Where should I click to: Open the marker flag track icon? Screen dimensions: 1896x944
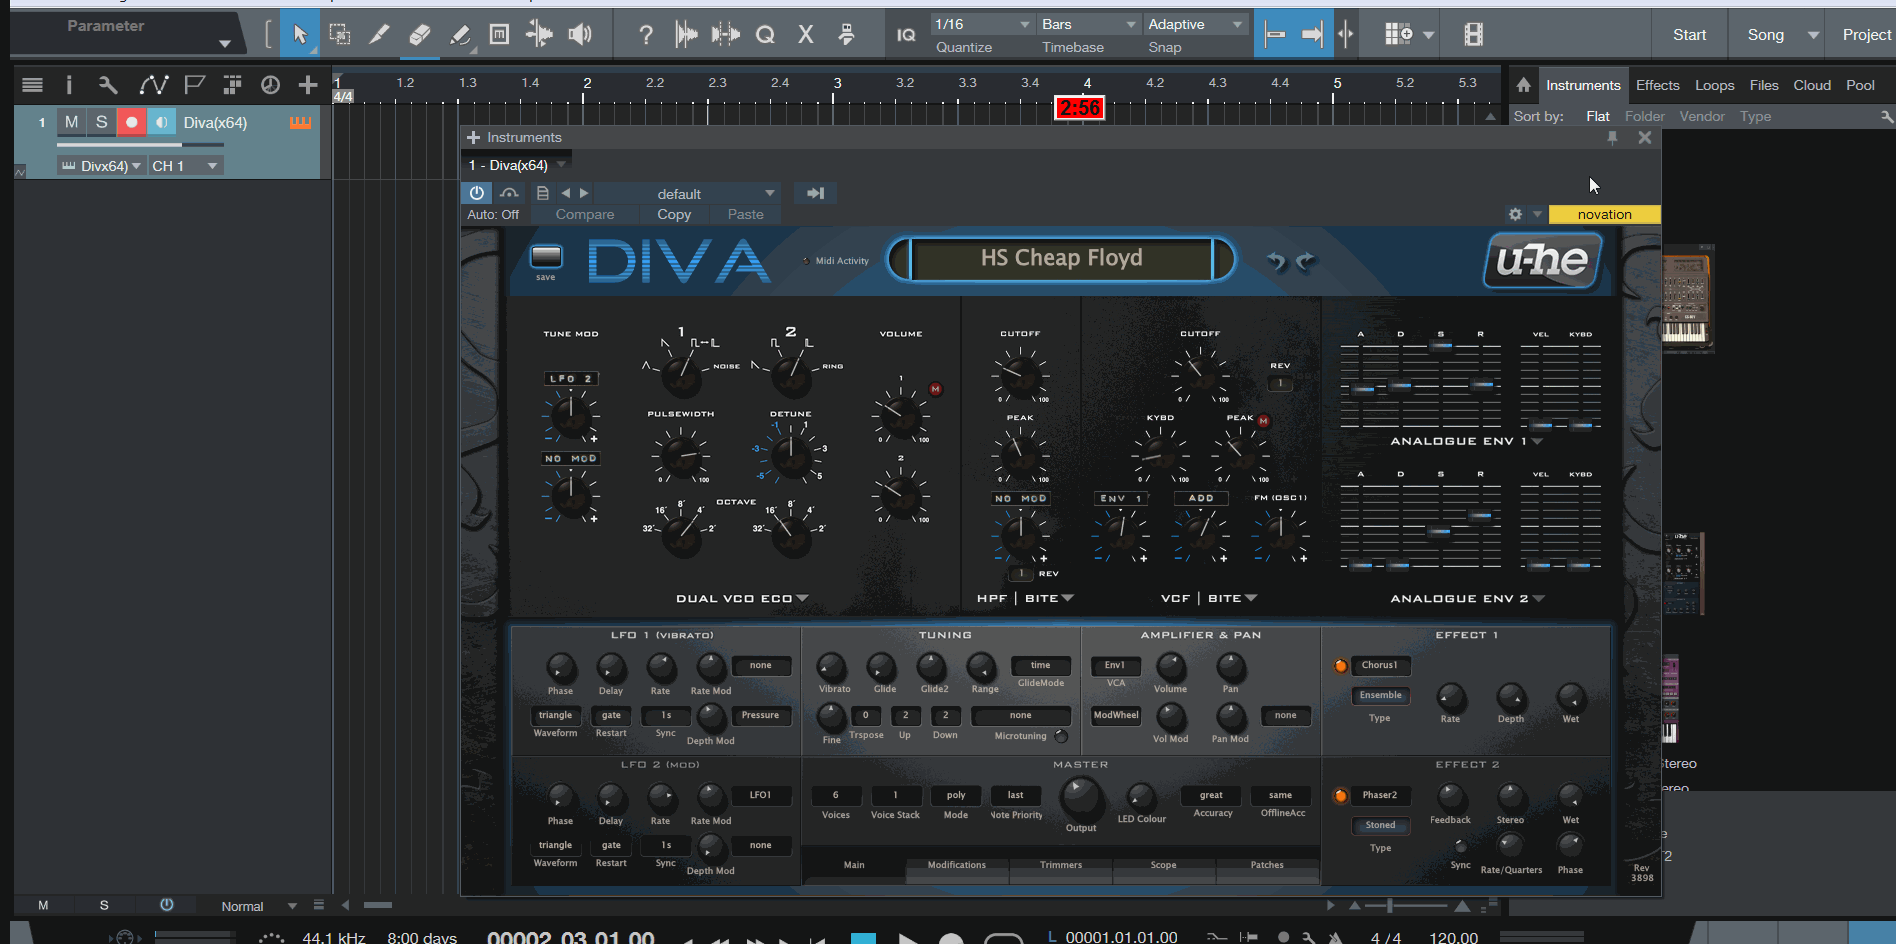tap(194, 85)
